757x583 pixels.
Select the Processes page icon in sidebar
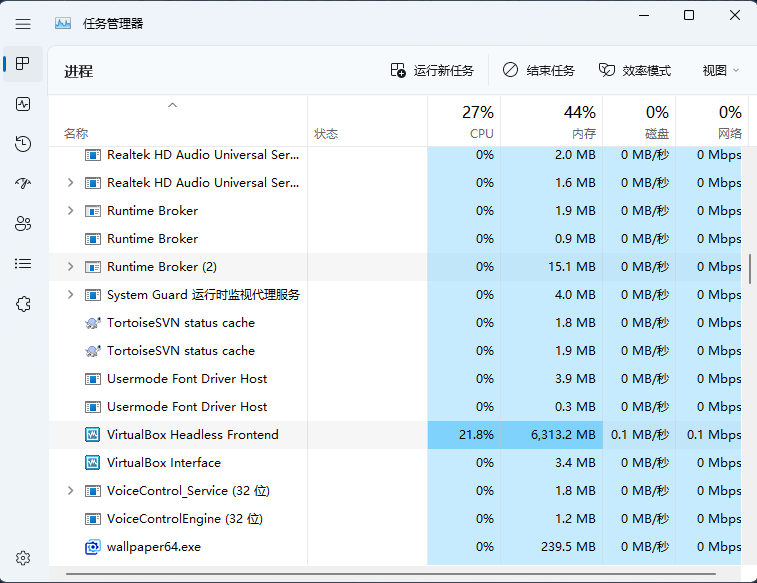click(x=23, y=64)
